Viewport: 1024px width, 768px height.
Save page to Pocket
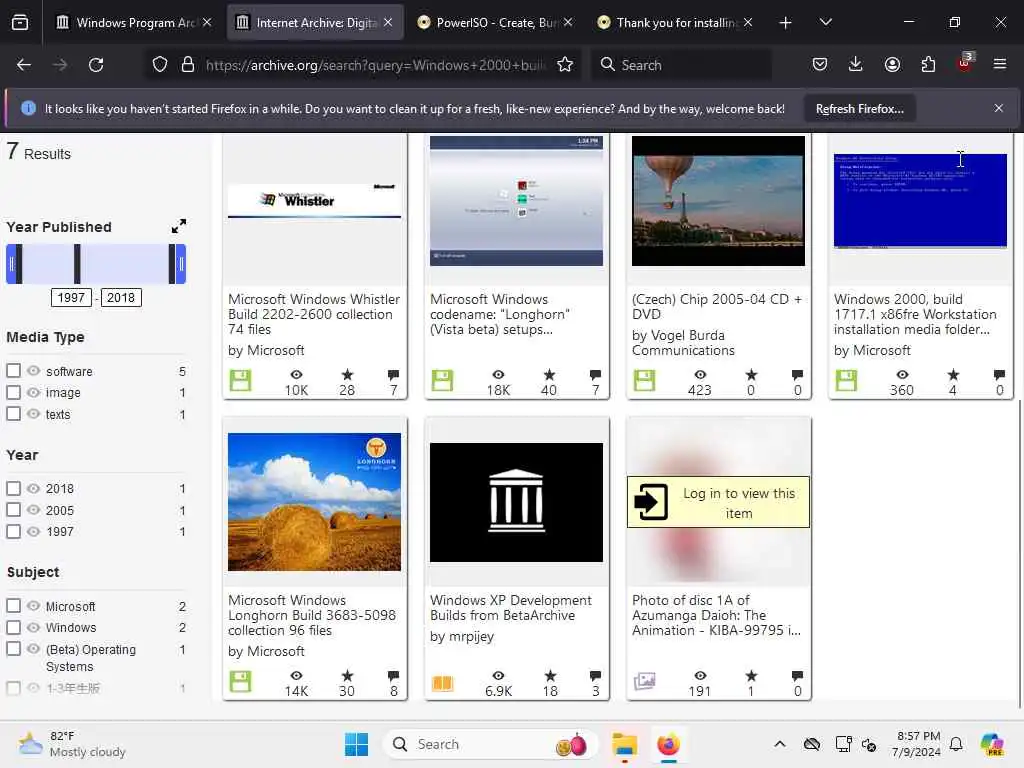pos(820,64)
